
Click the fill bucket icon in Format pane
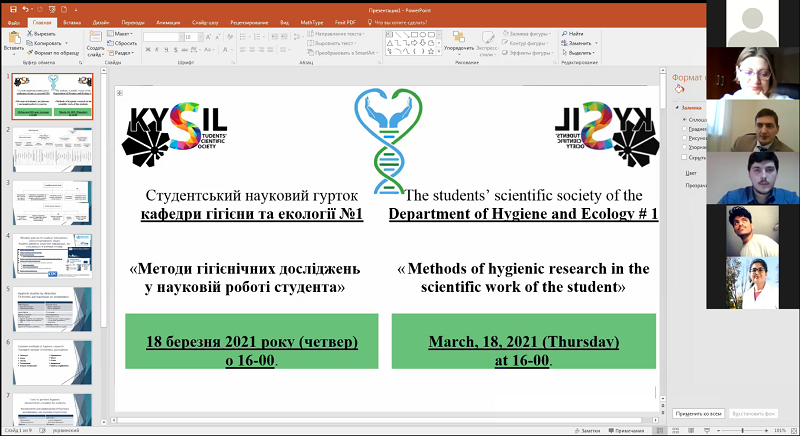pyautogui.click(x=679, y=89)
